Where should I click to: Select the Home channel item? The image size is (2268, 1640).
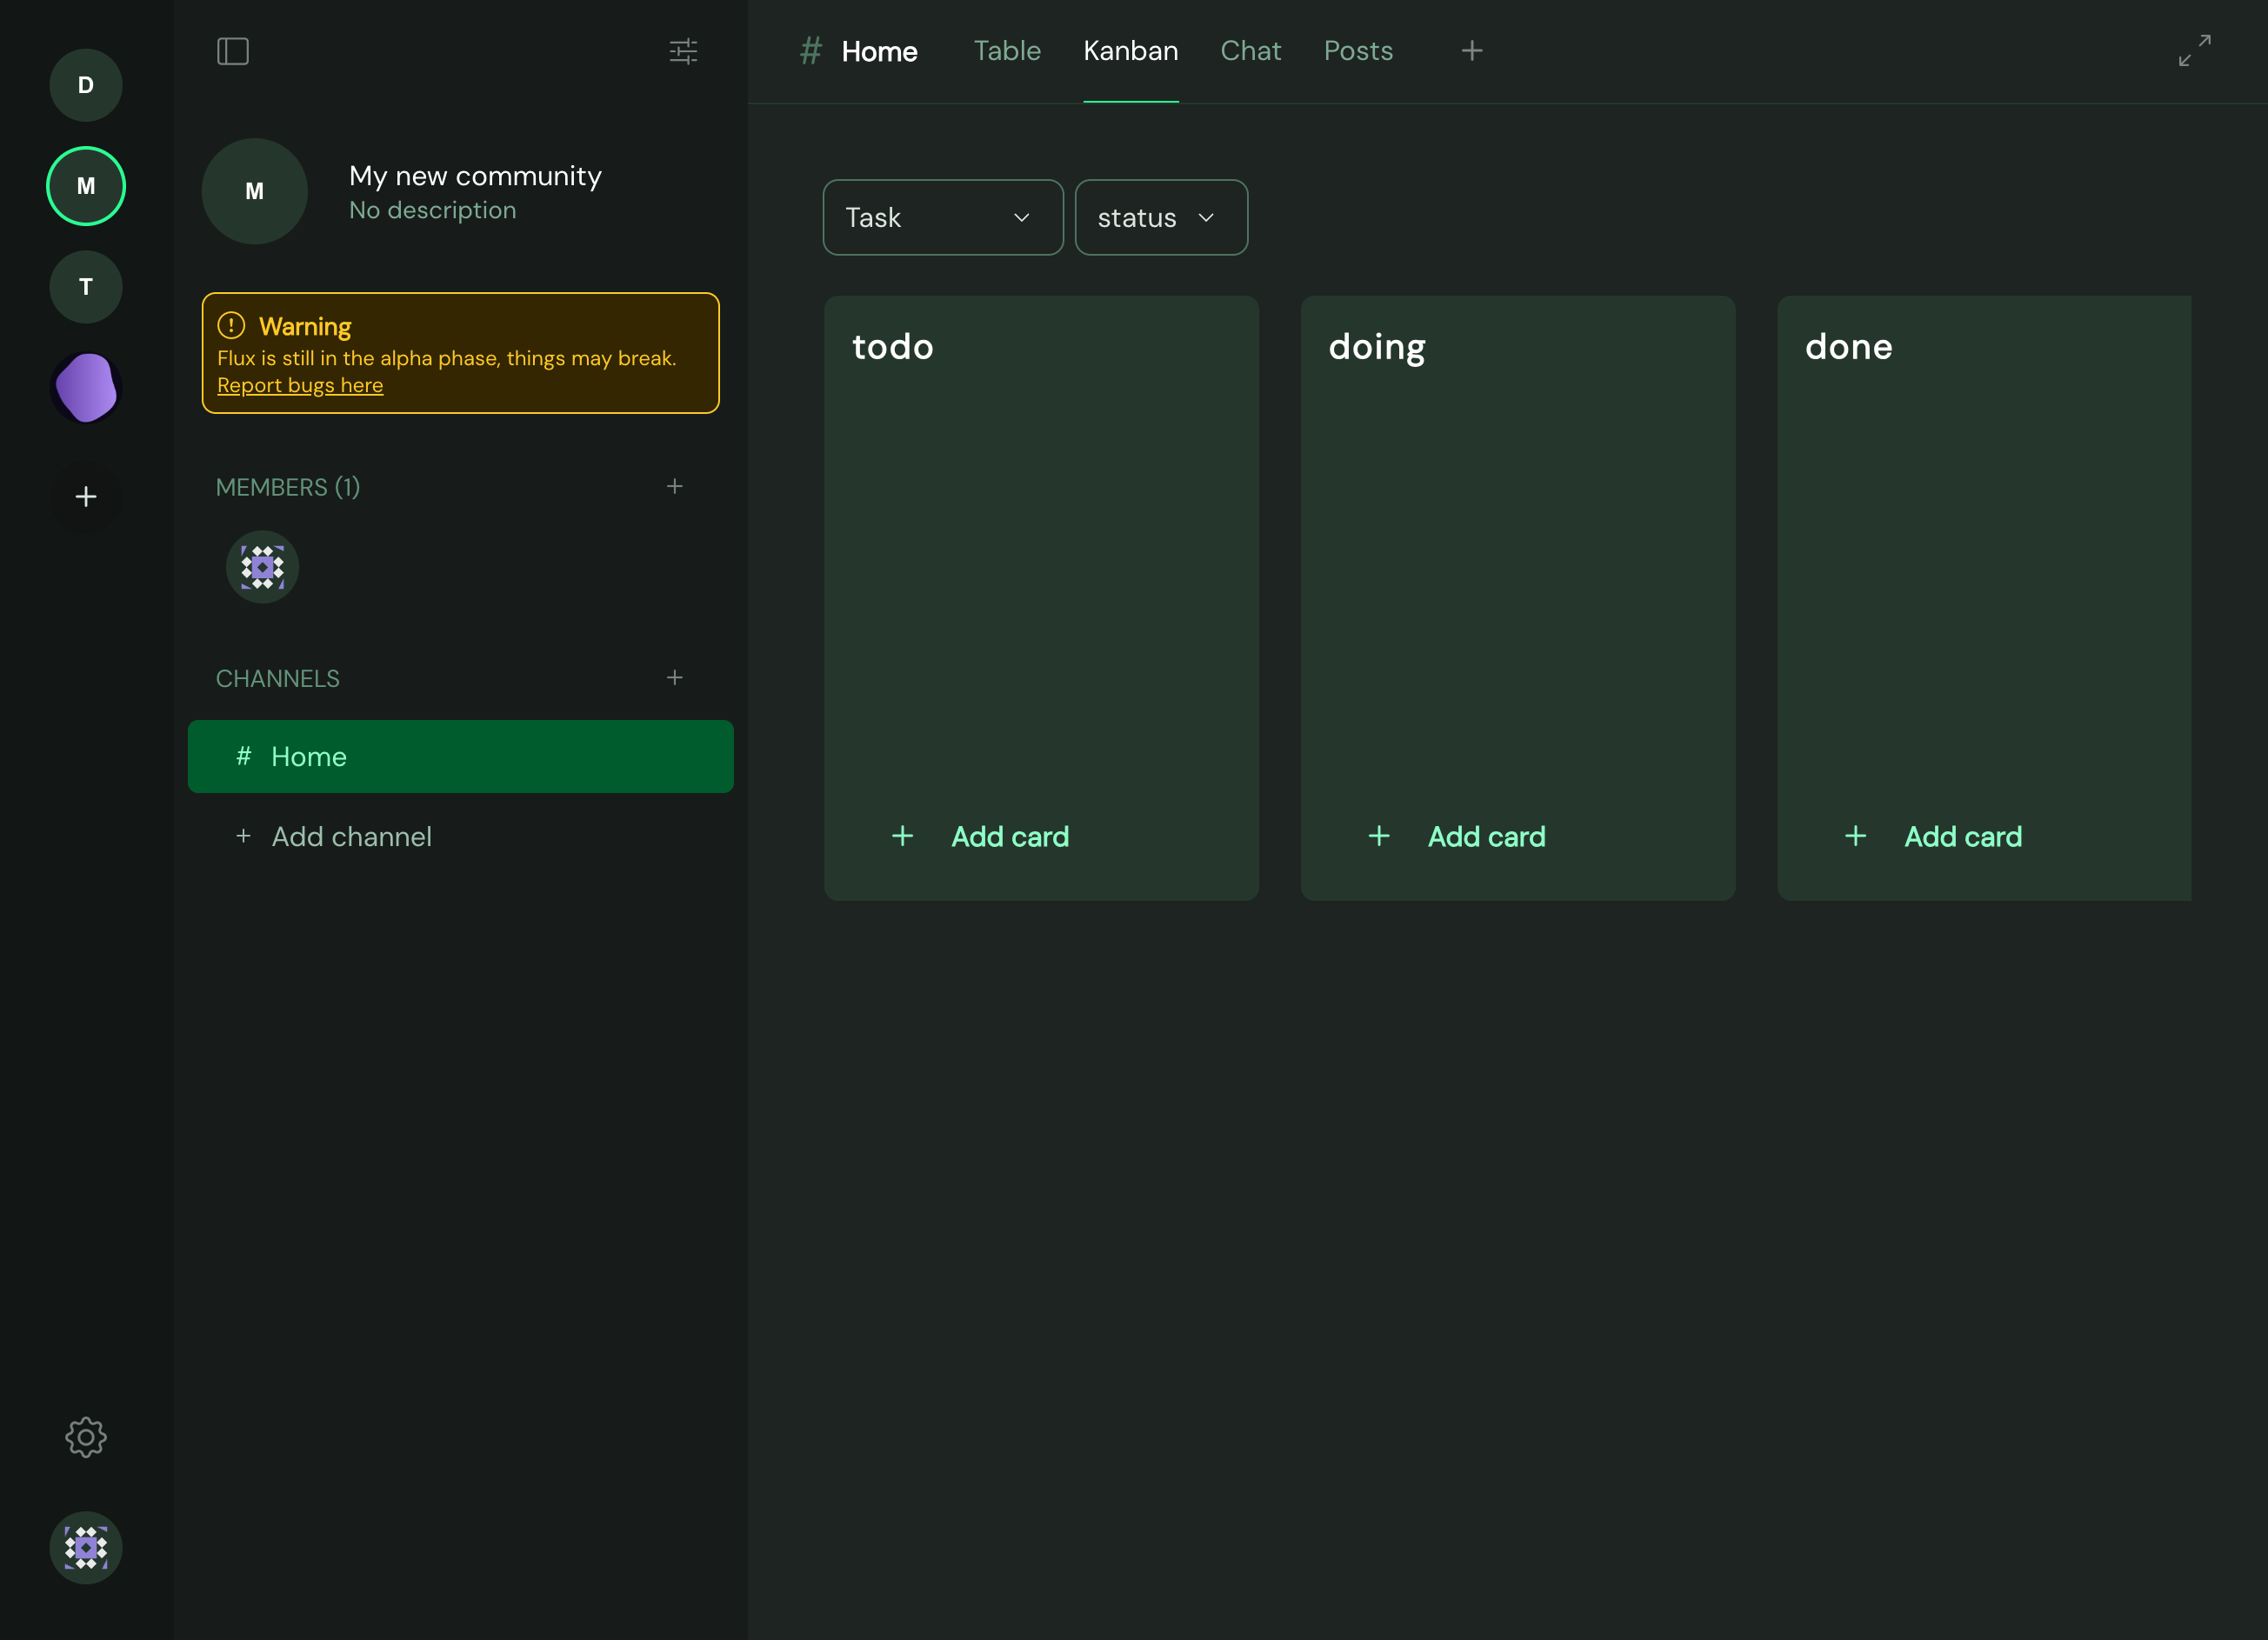460,756
